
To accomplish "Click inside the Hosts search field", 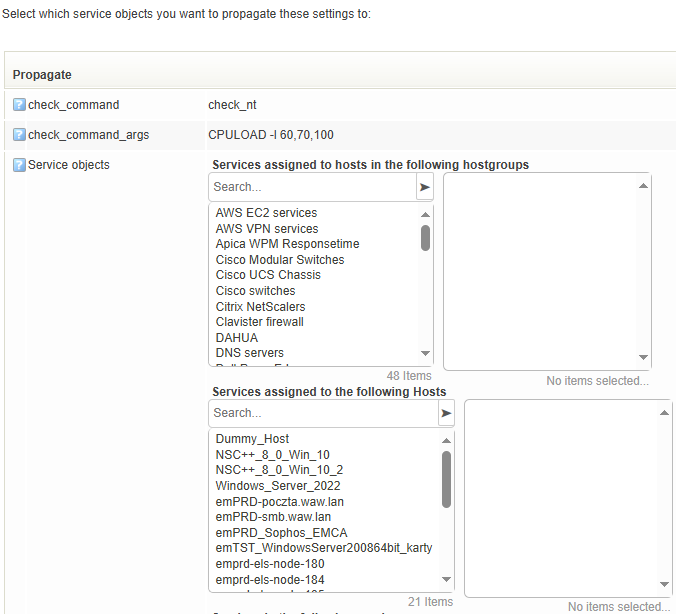I will [x=322, y=413].
